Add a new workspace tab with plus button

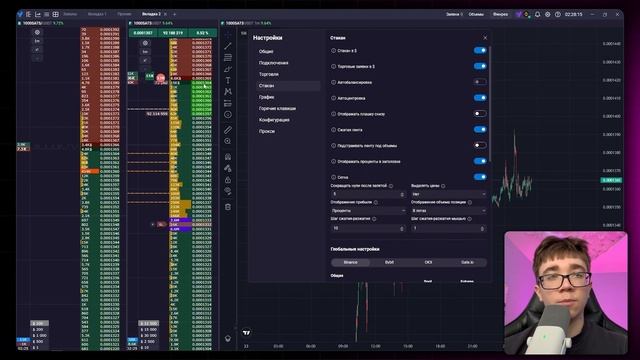pos(174,14)
